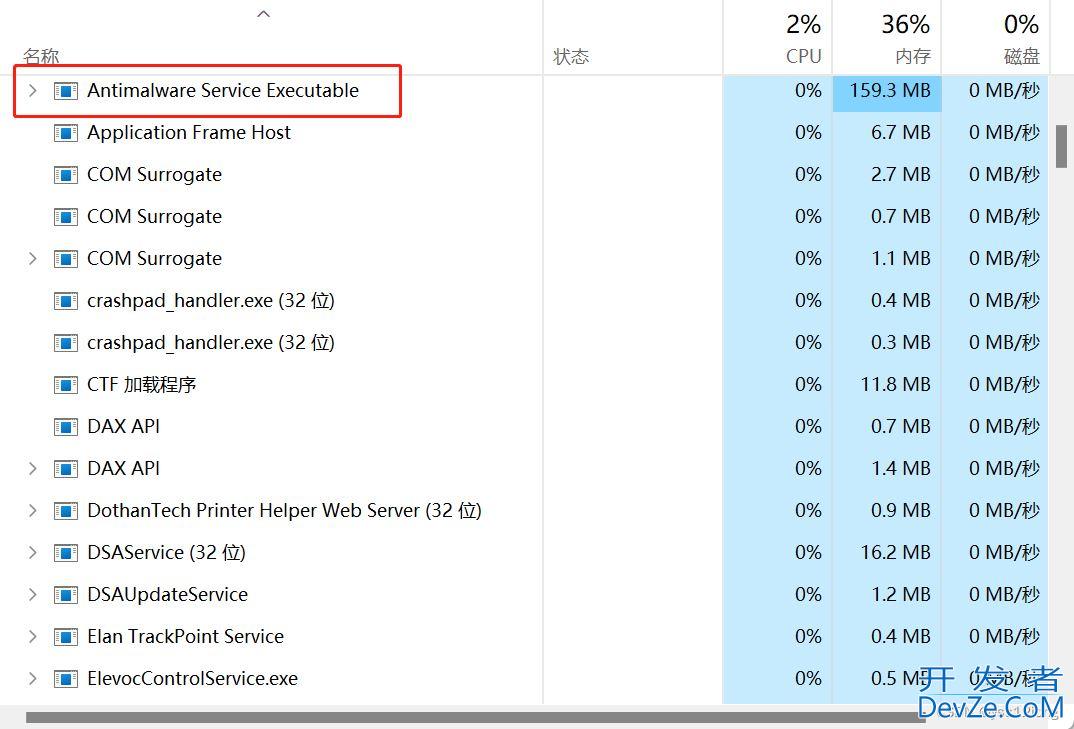This screenshot has height=729, width=1074.
Task: Click the Elan TrackPoint Service icon
Action: pos(66,637)
